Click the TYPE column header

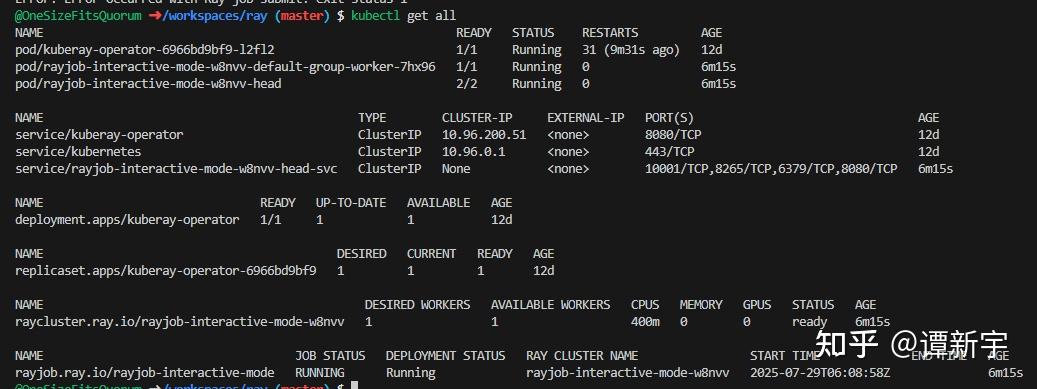[372, 118]
